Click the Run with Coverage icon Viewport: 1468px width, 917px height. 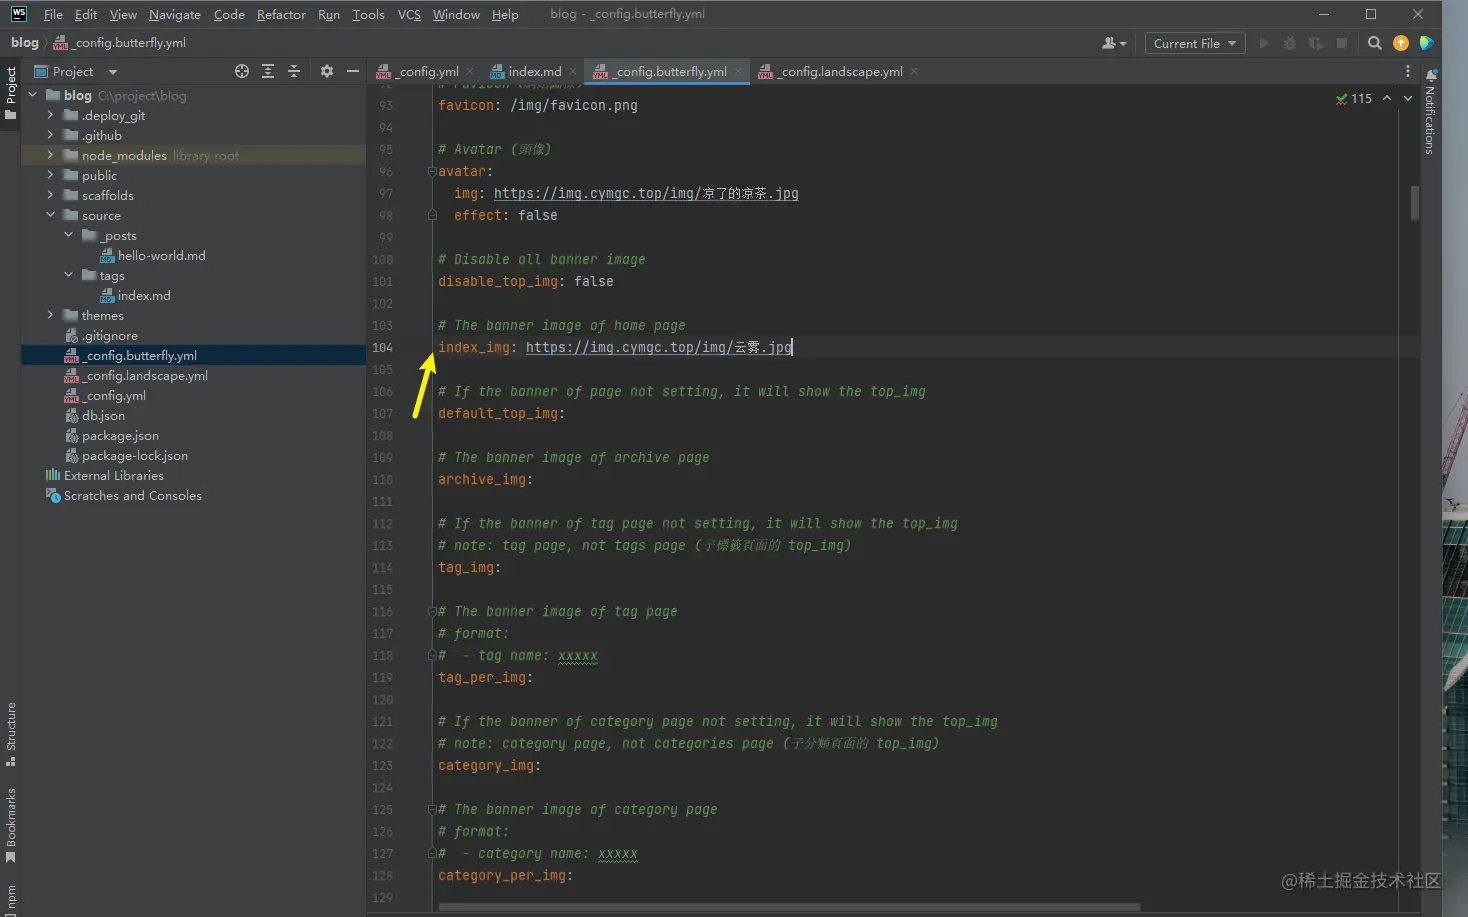click(x=1316, y=43)
